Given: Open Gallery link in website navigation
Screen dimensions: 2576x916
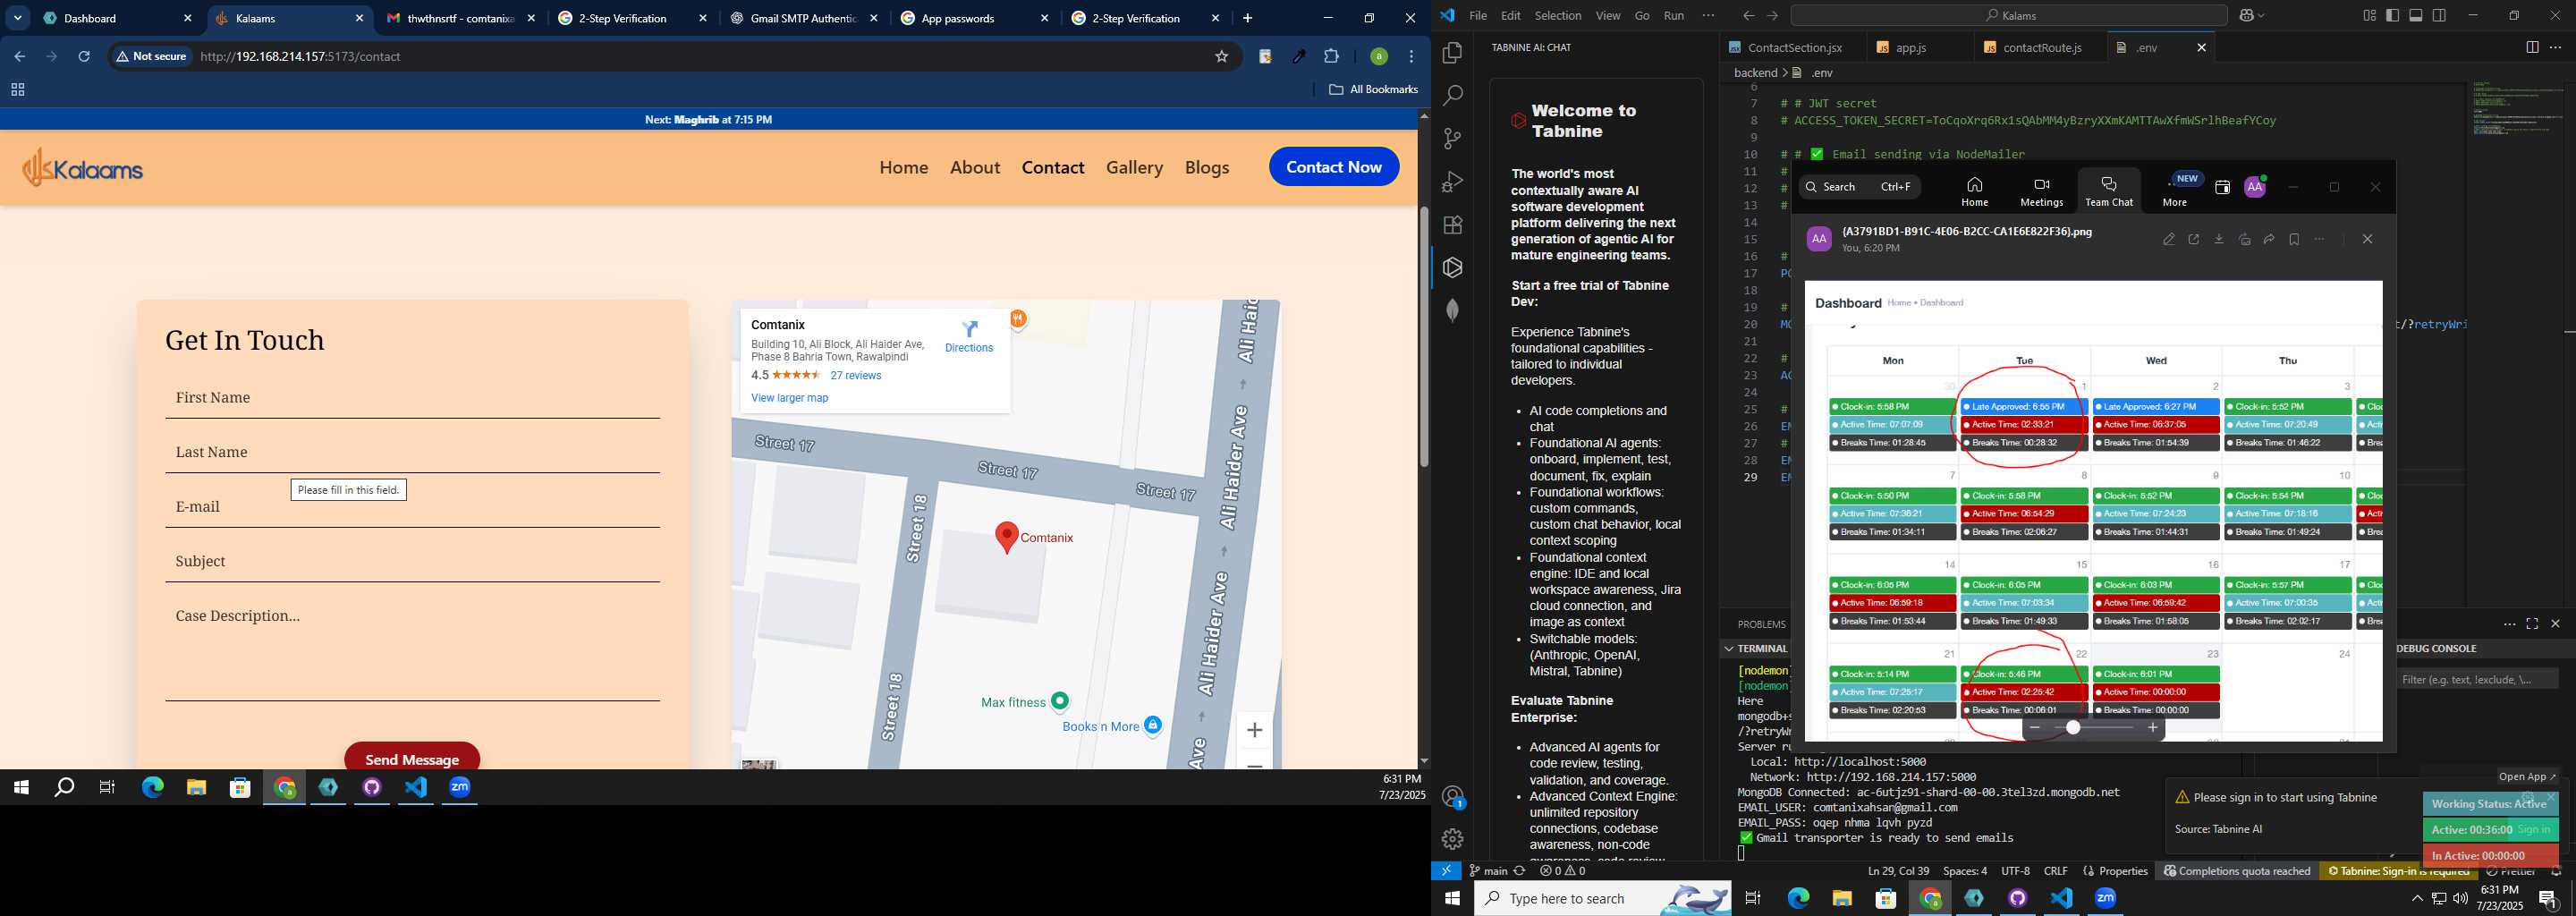Looking at the screenshot, I should 1134,167.
